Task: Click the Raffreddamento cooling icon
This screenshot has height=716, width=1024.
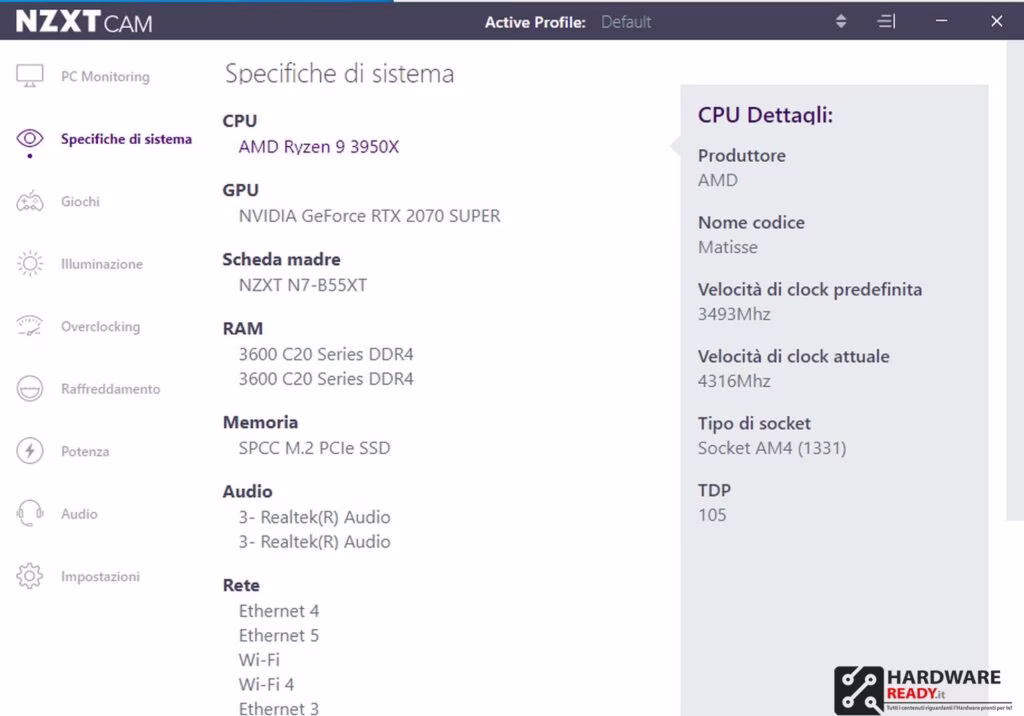Action: [29, 389]
